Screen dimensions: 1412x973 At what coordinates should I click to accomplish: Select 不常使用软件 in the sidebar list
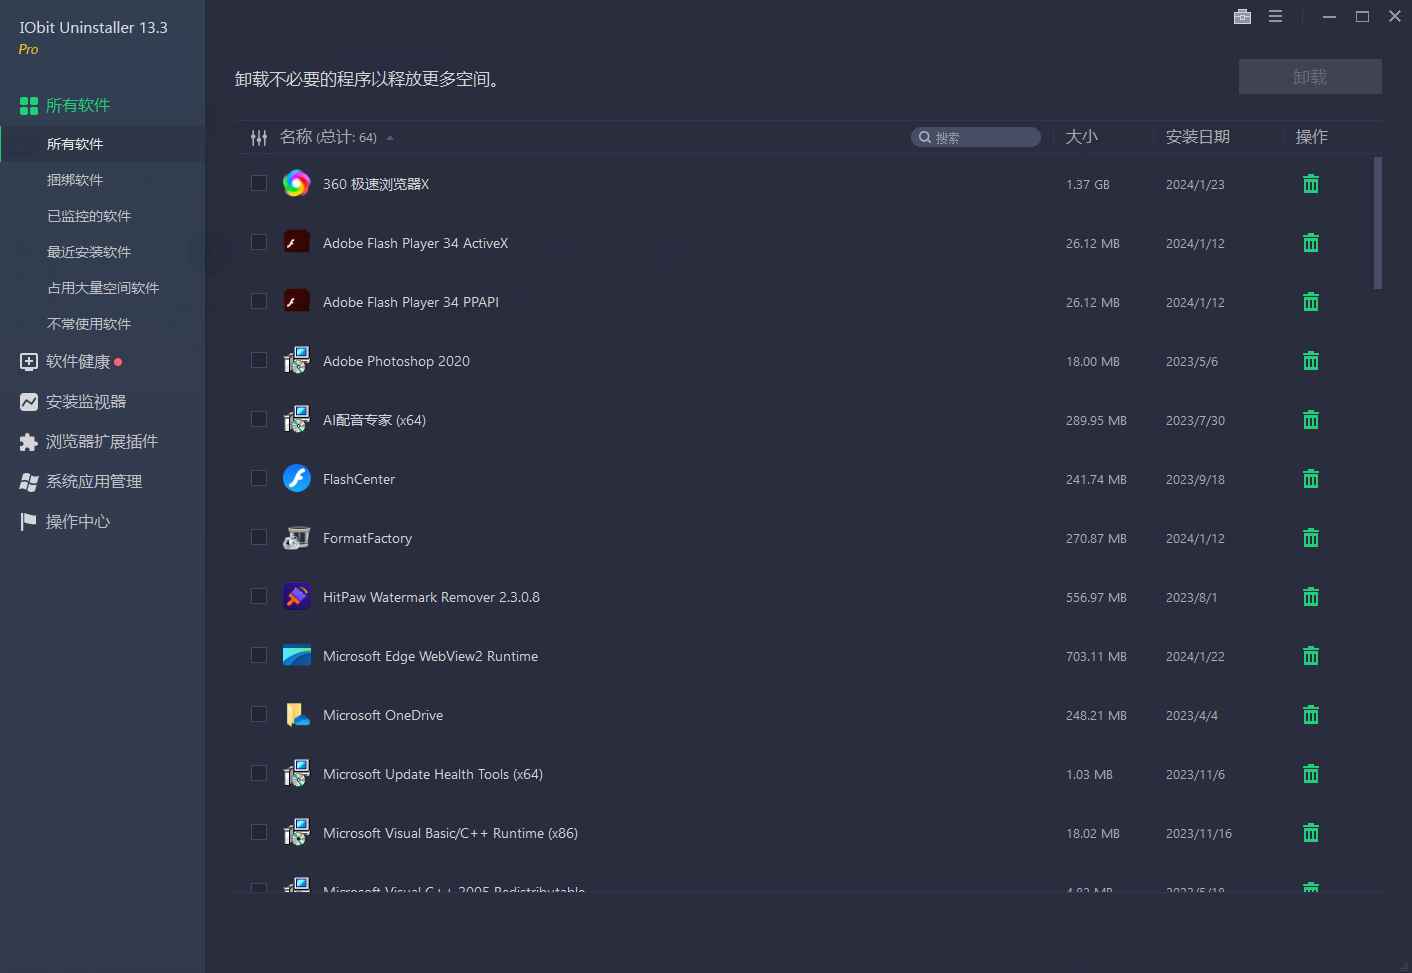click(x=88, y=323)
